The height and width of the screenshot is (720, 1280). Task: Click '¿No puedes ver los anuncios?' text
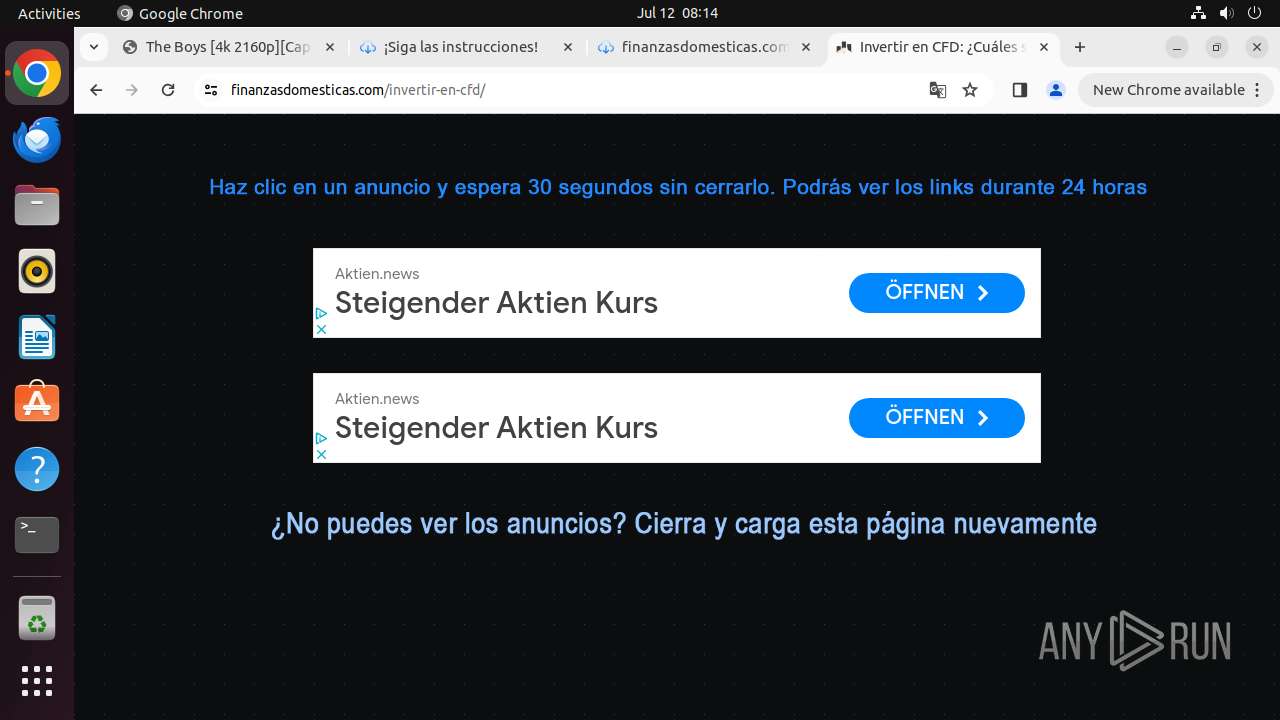click(x=684, y=523)
